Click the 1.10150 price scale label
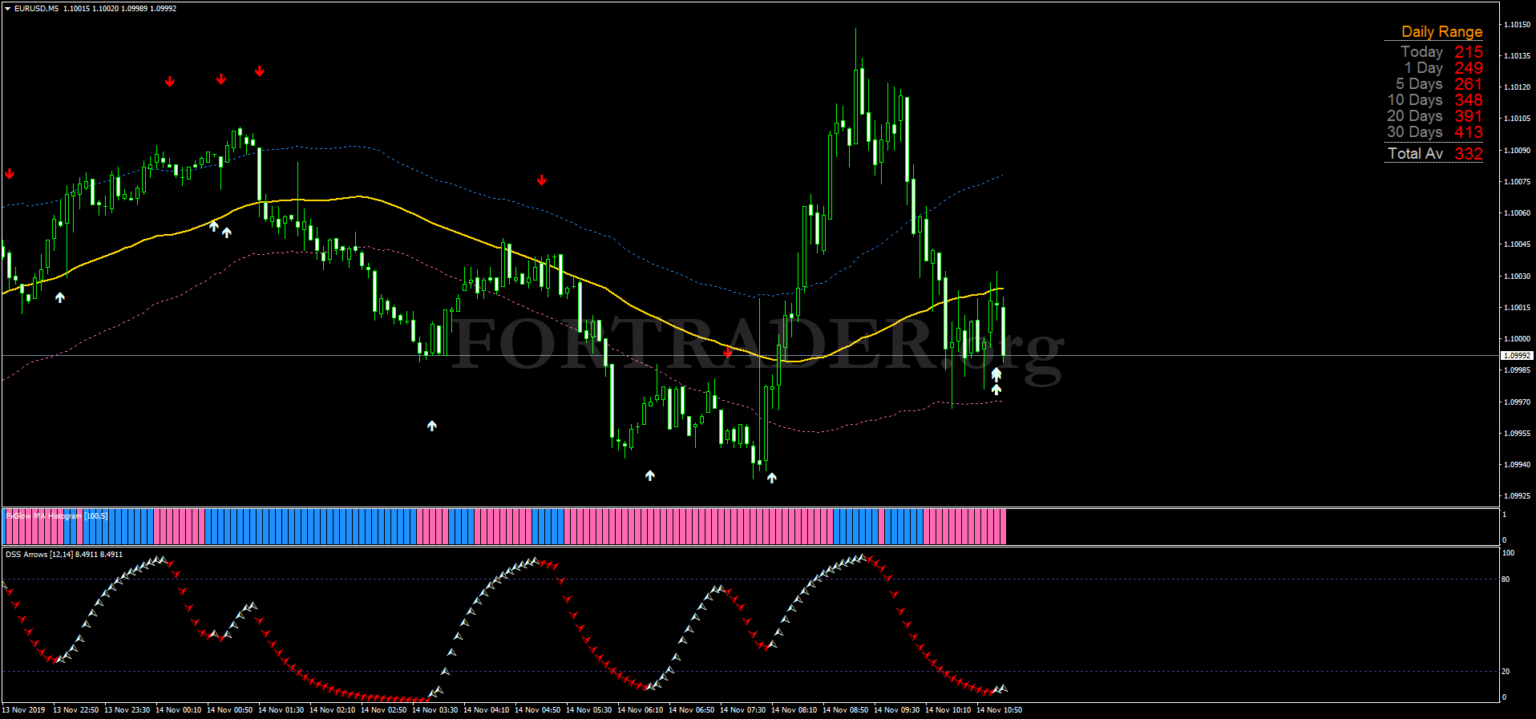 [x=1517, y=24]
